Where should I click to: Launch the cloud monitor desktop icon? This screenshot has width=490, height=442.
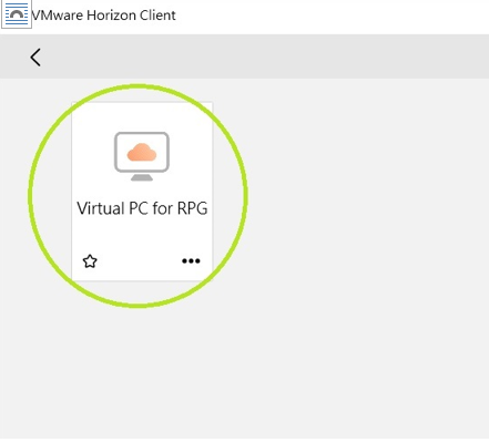142,156
